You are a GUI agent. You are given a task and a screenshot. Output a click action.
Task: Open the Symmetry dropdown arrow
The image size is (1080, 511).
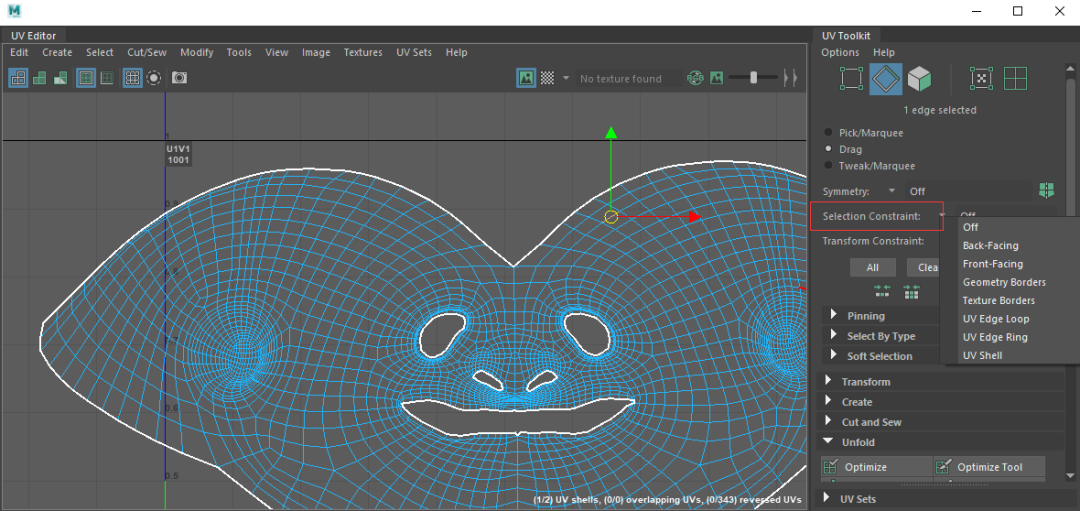coord(891,191)
